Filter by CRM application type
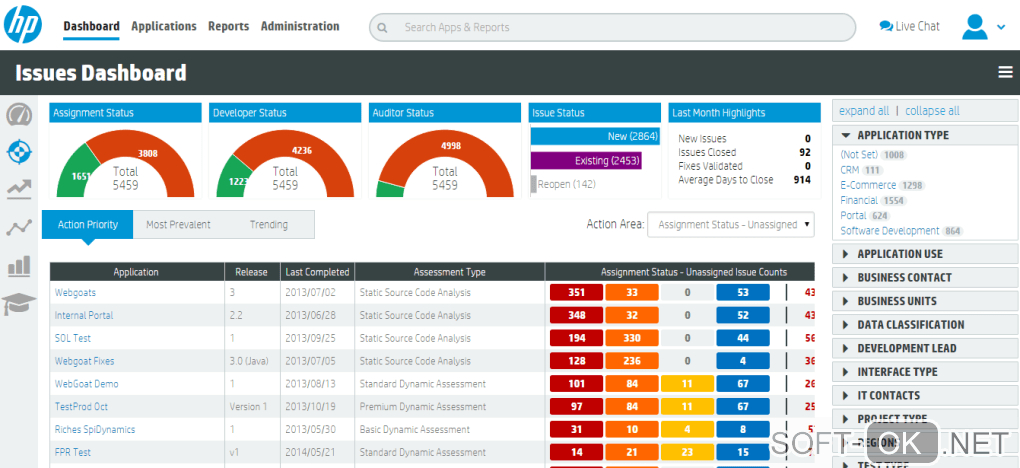1020x468 pixels. (850, 170)
